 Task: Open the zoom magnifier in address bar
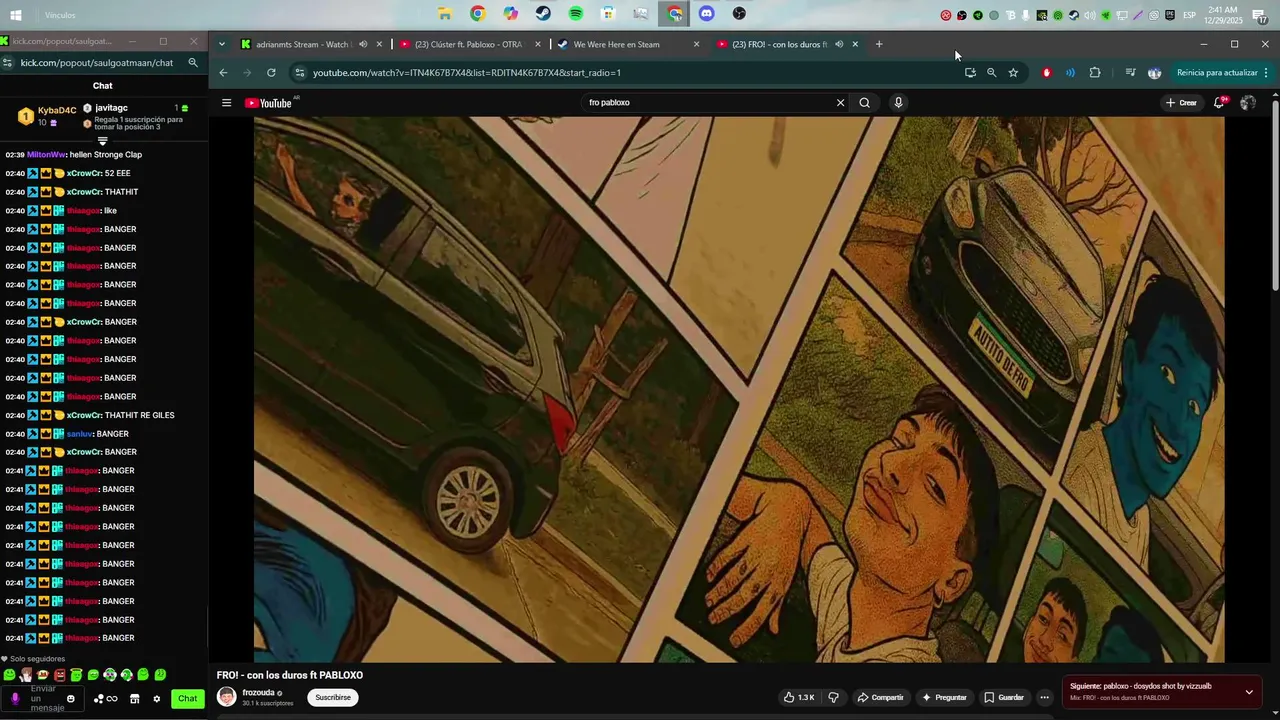pos(991,72)
